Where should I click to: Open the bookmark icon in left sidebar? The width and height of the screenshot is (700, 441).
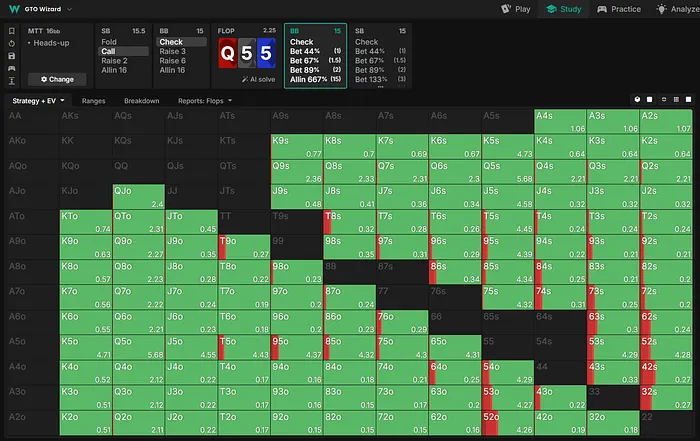tap(10, 30)
